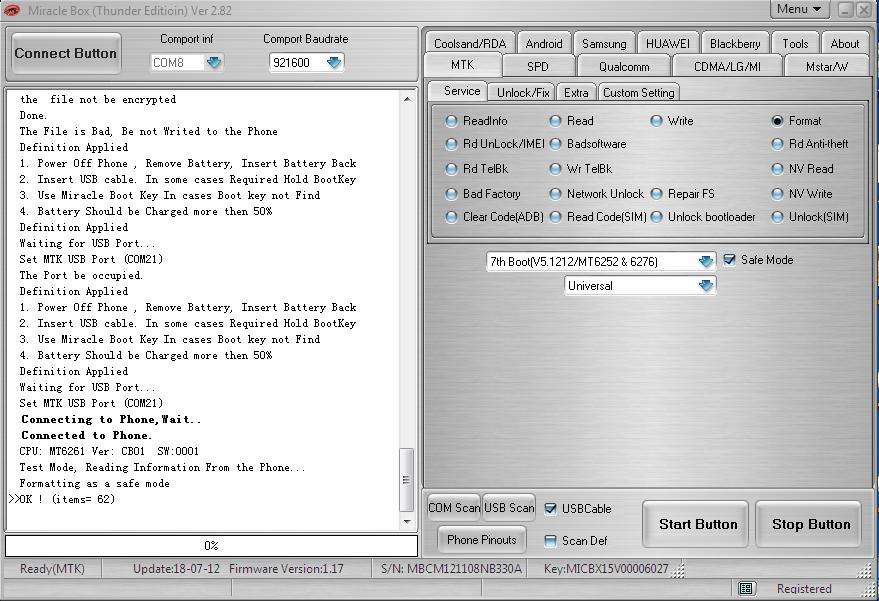Image resolution: width=879 pixels, height=601 pixels.
Task: Click the log scrollbar thumb
Action: (407, 480)
